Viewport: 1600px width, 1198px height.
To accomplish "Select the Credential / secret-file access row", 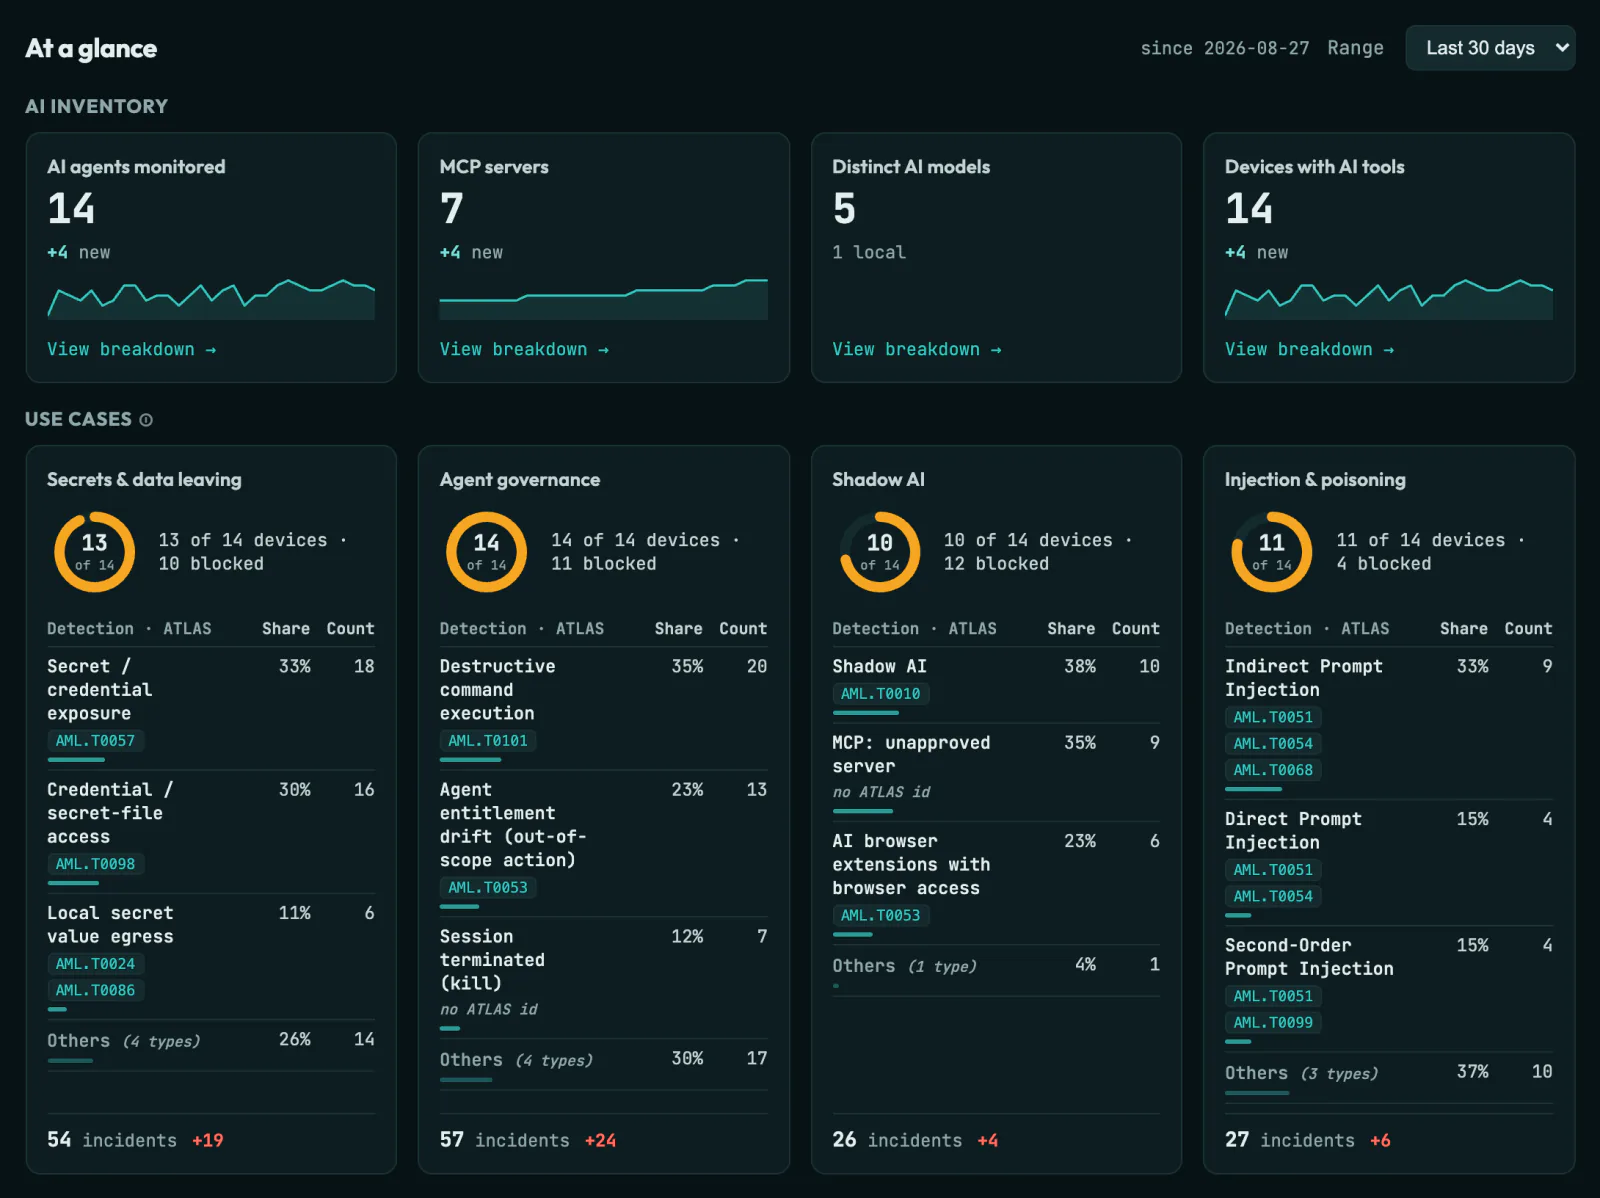I will pos(211,831).
